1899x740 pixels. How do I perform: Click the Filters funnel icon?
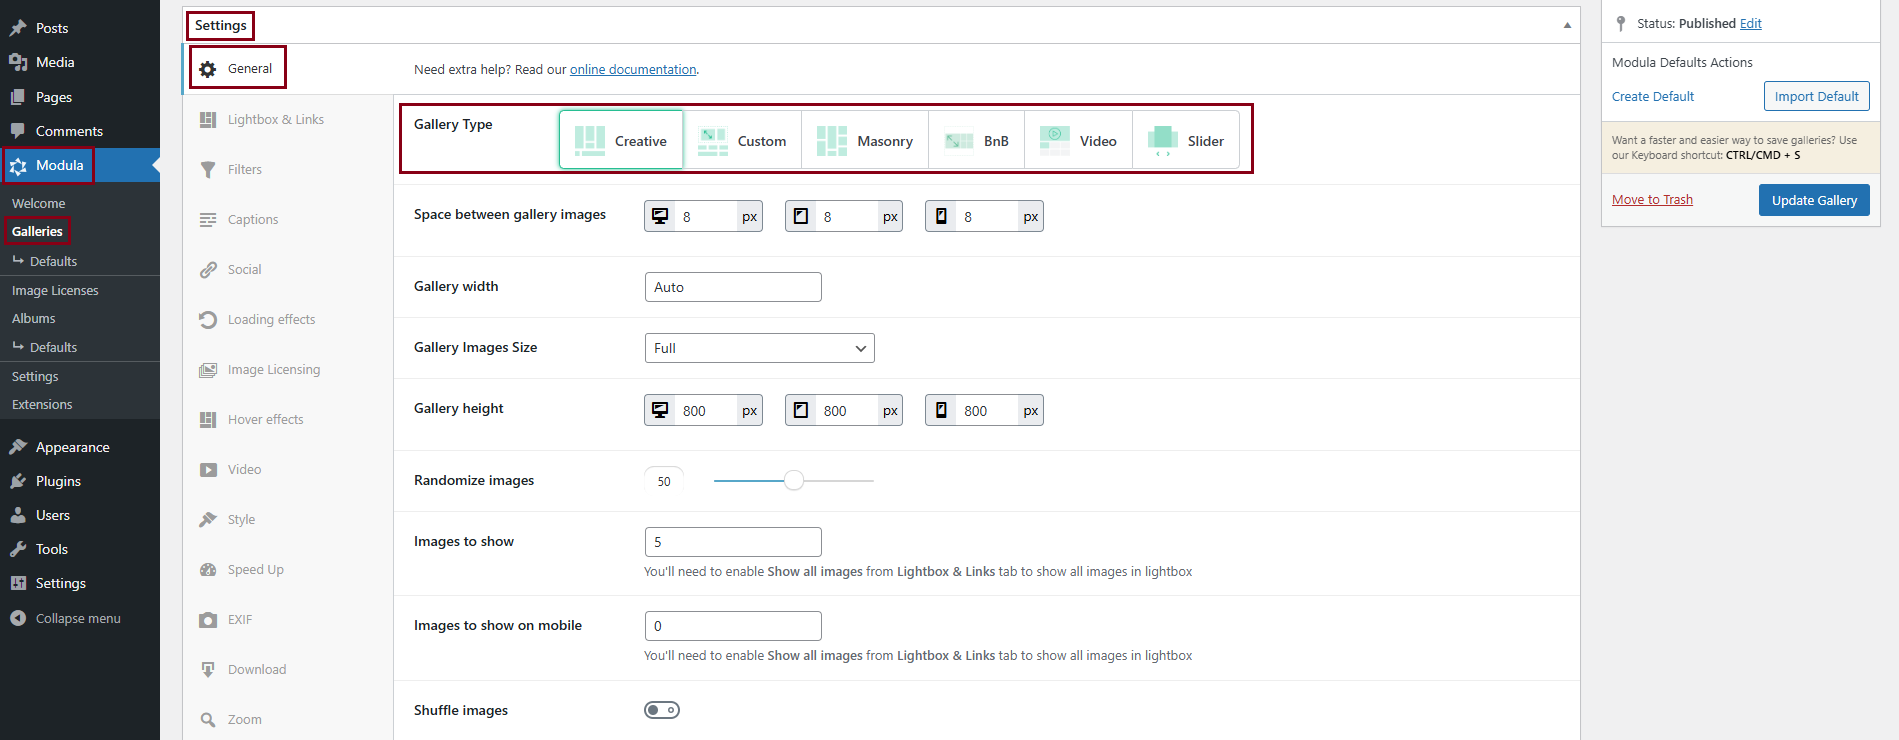click(x=208, y=170)
